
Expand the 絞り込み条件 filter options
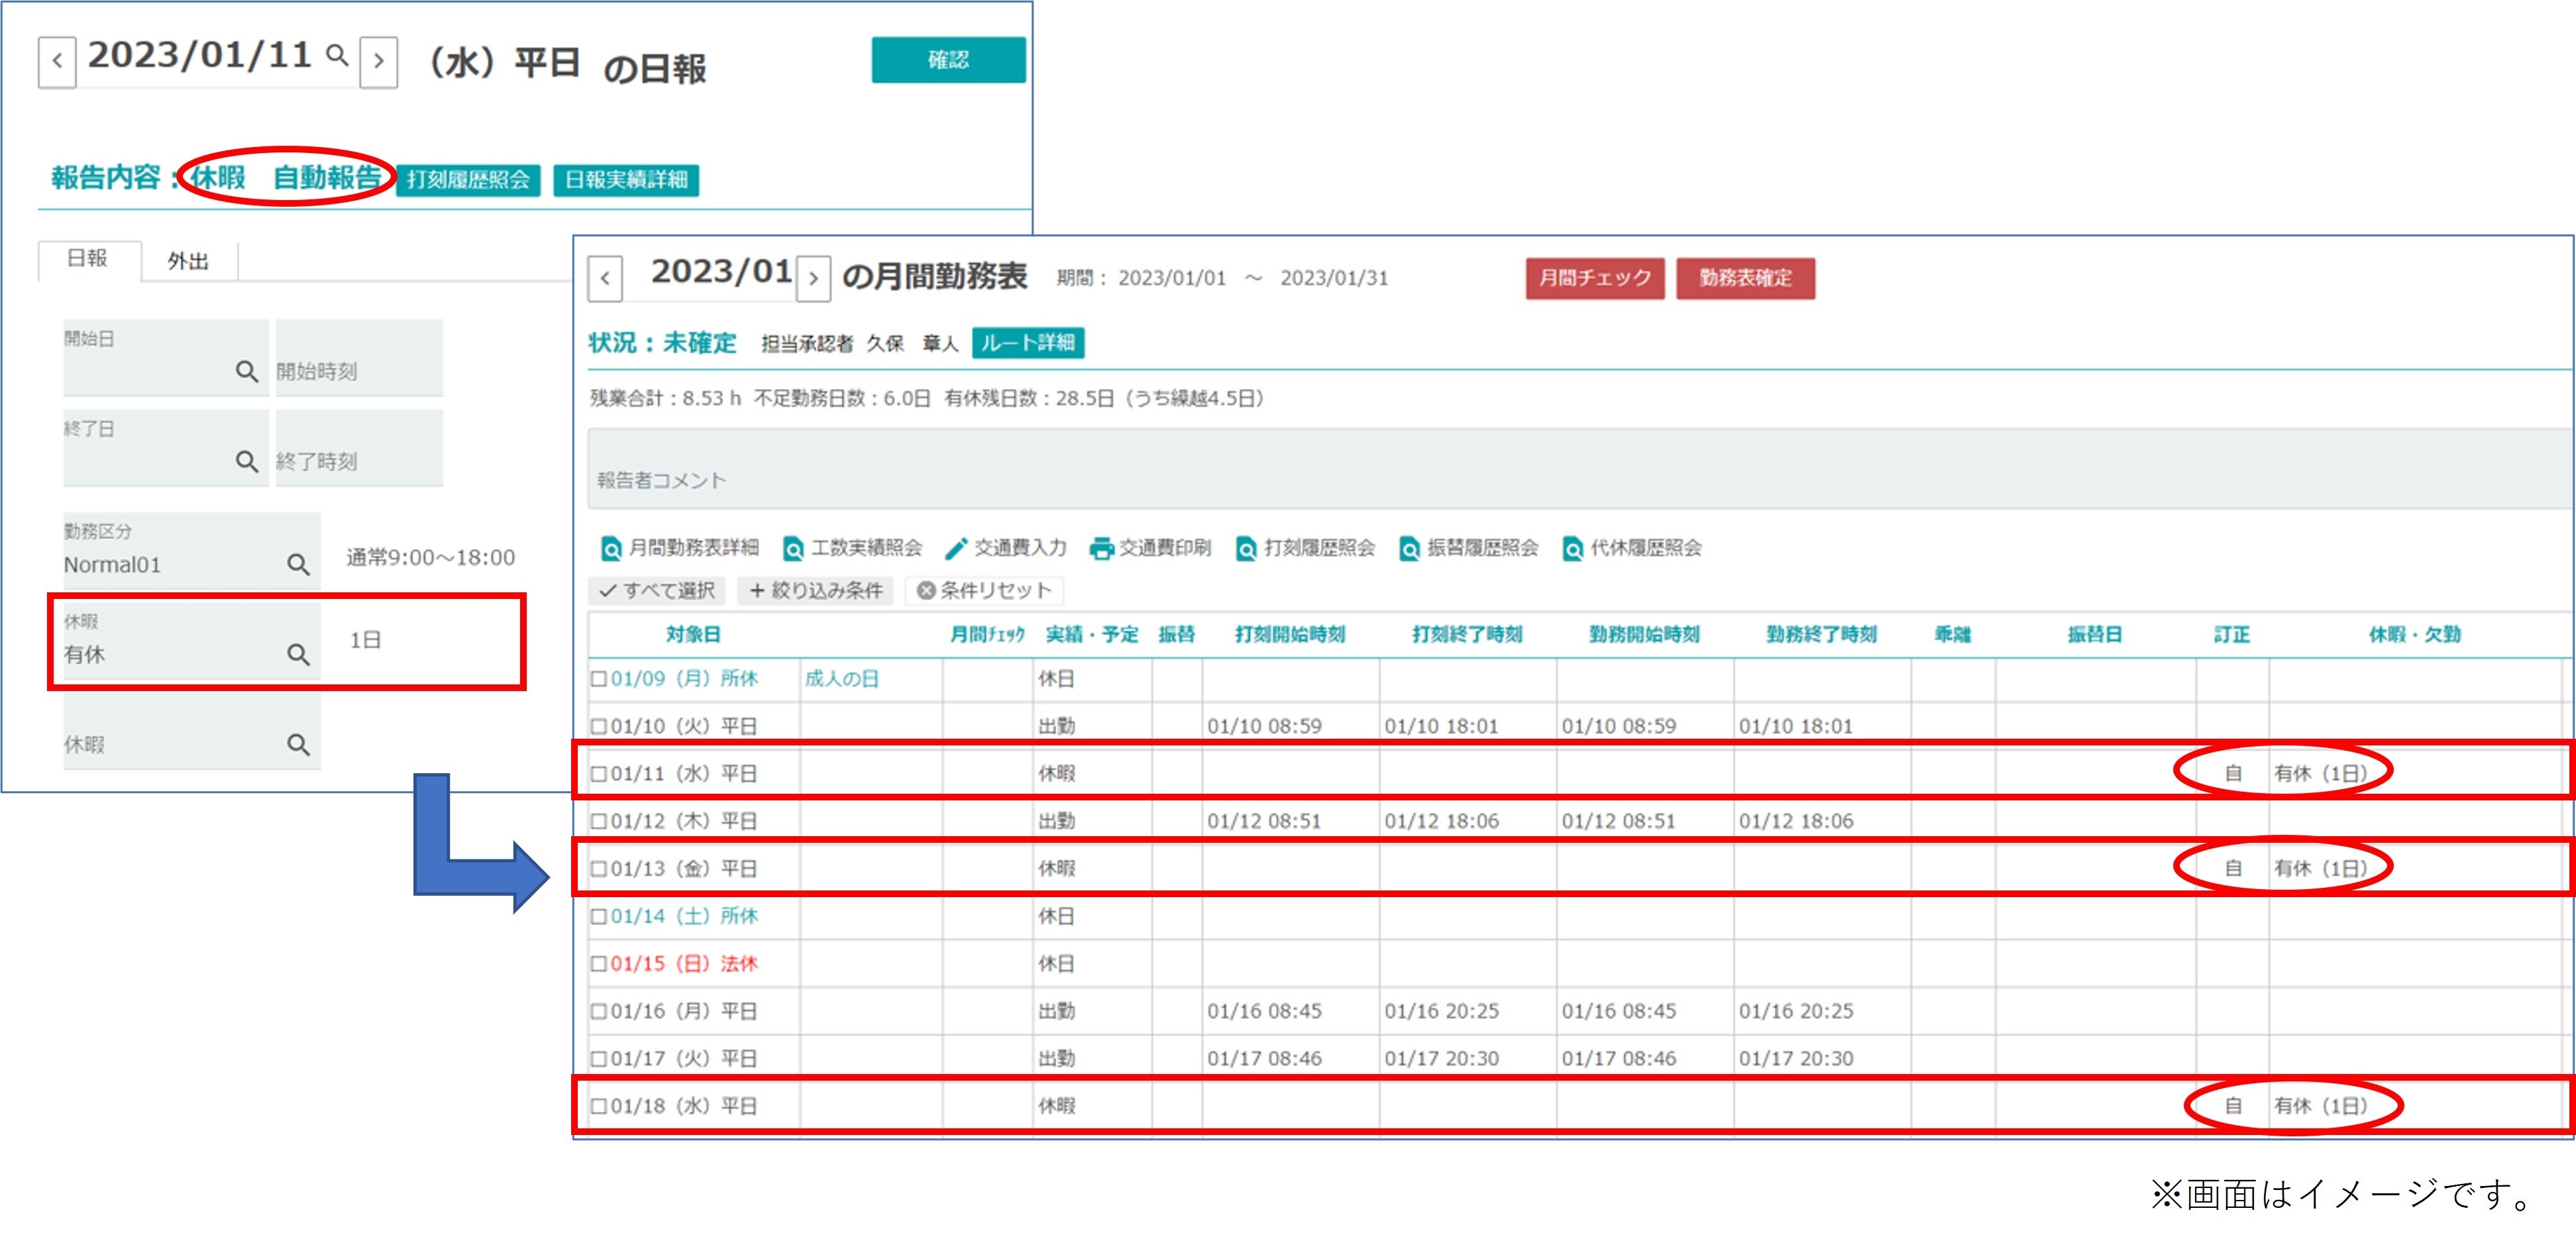click(x=815, y=591)
